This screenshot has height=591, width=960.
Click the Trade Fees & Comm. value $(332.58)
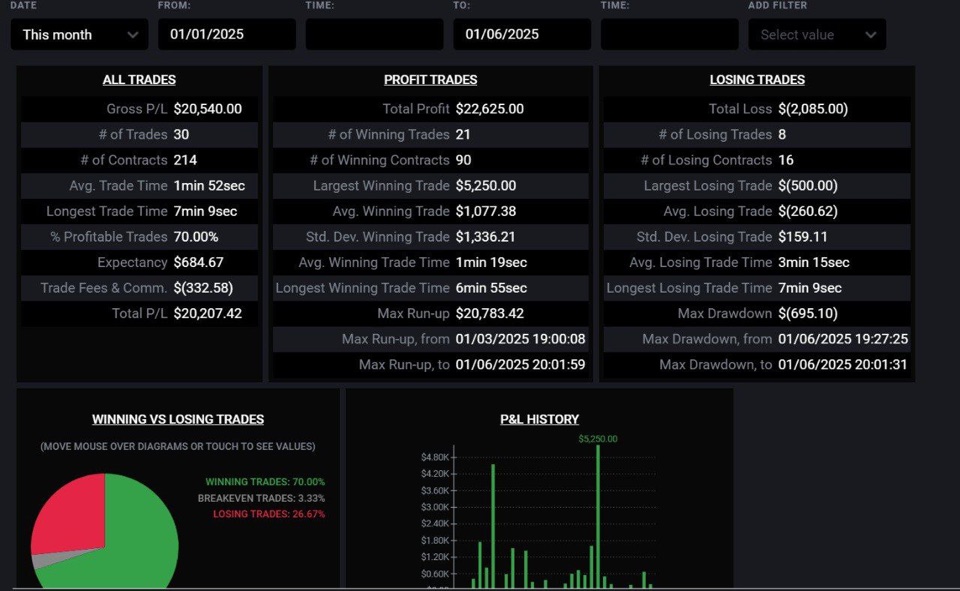pos(203,288)
